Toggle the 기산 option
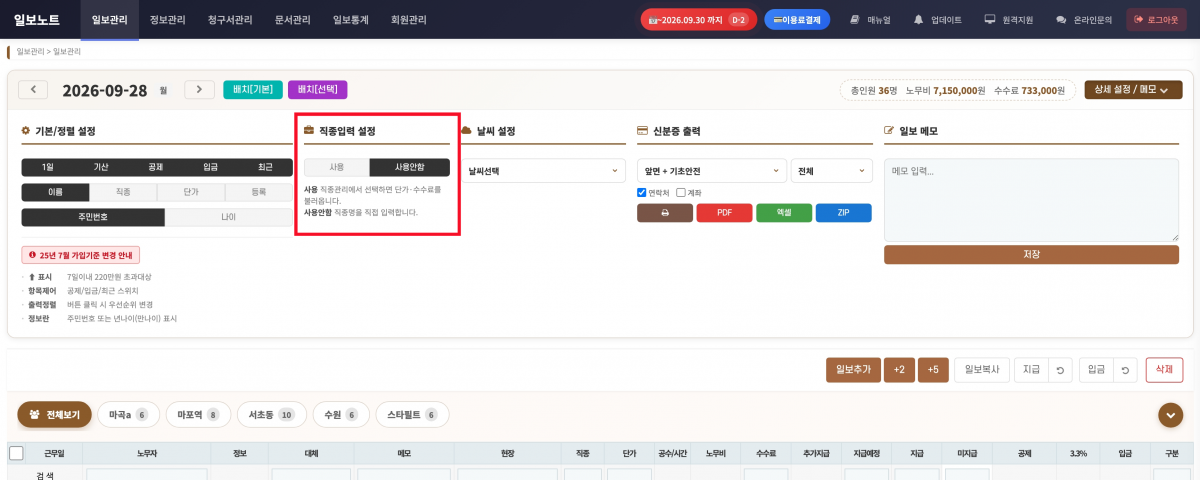The image size is (1200, 480). [x=101, y=167]
